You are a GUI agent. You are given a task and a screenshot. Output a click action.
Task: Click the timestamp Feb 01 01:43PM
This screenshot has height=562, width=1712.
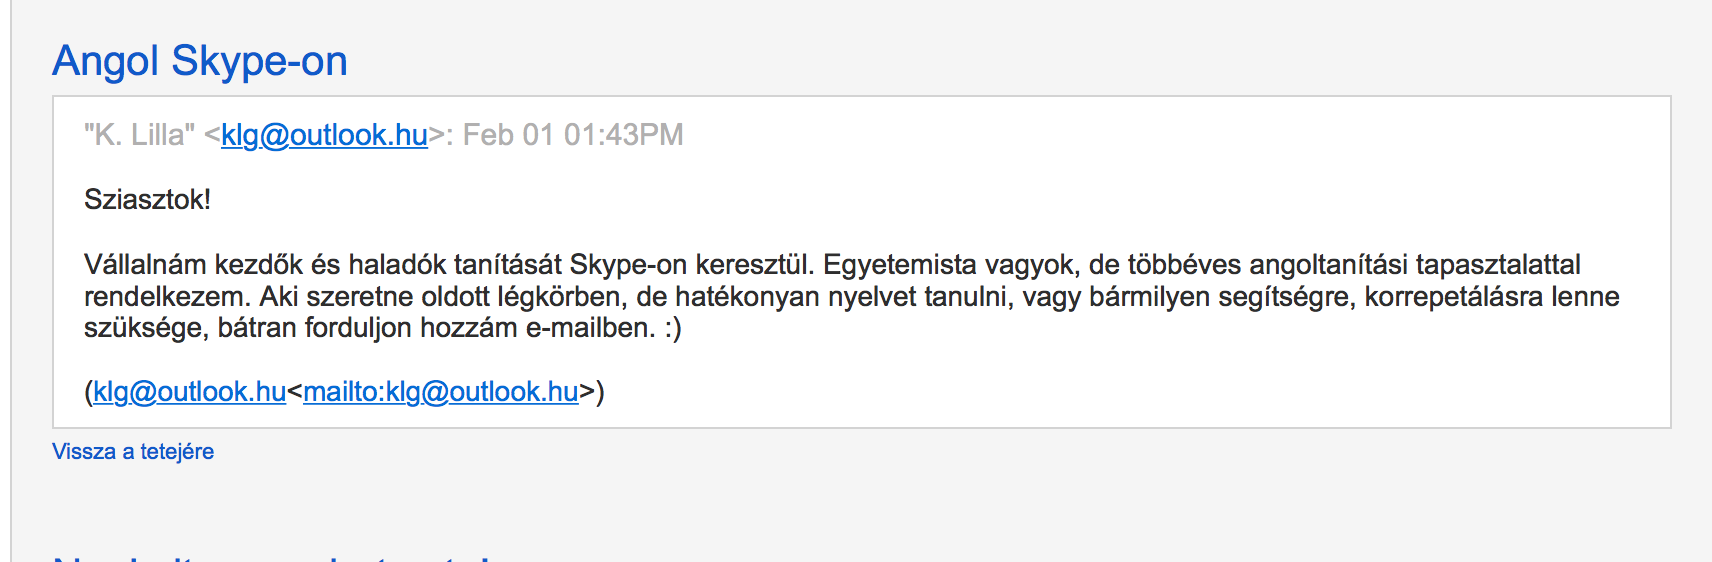pos(573,135)
